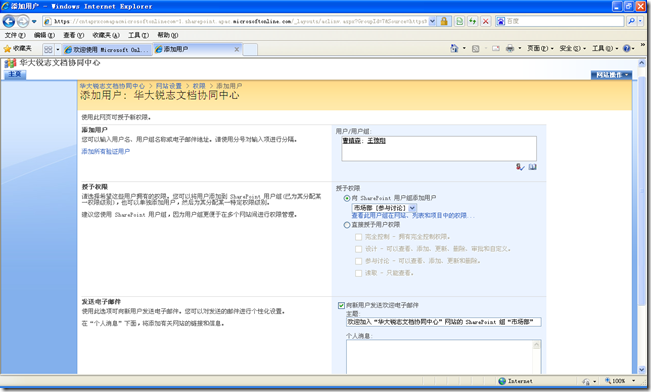Check the 设计 permission checkbox
The width and height of the screenshot is (651, 392).
click(x=358, y=249)
